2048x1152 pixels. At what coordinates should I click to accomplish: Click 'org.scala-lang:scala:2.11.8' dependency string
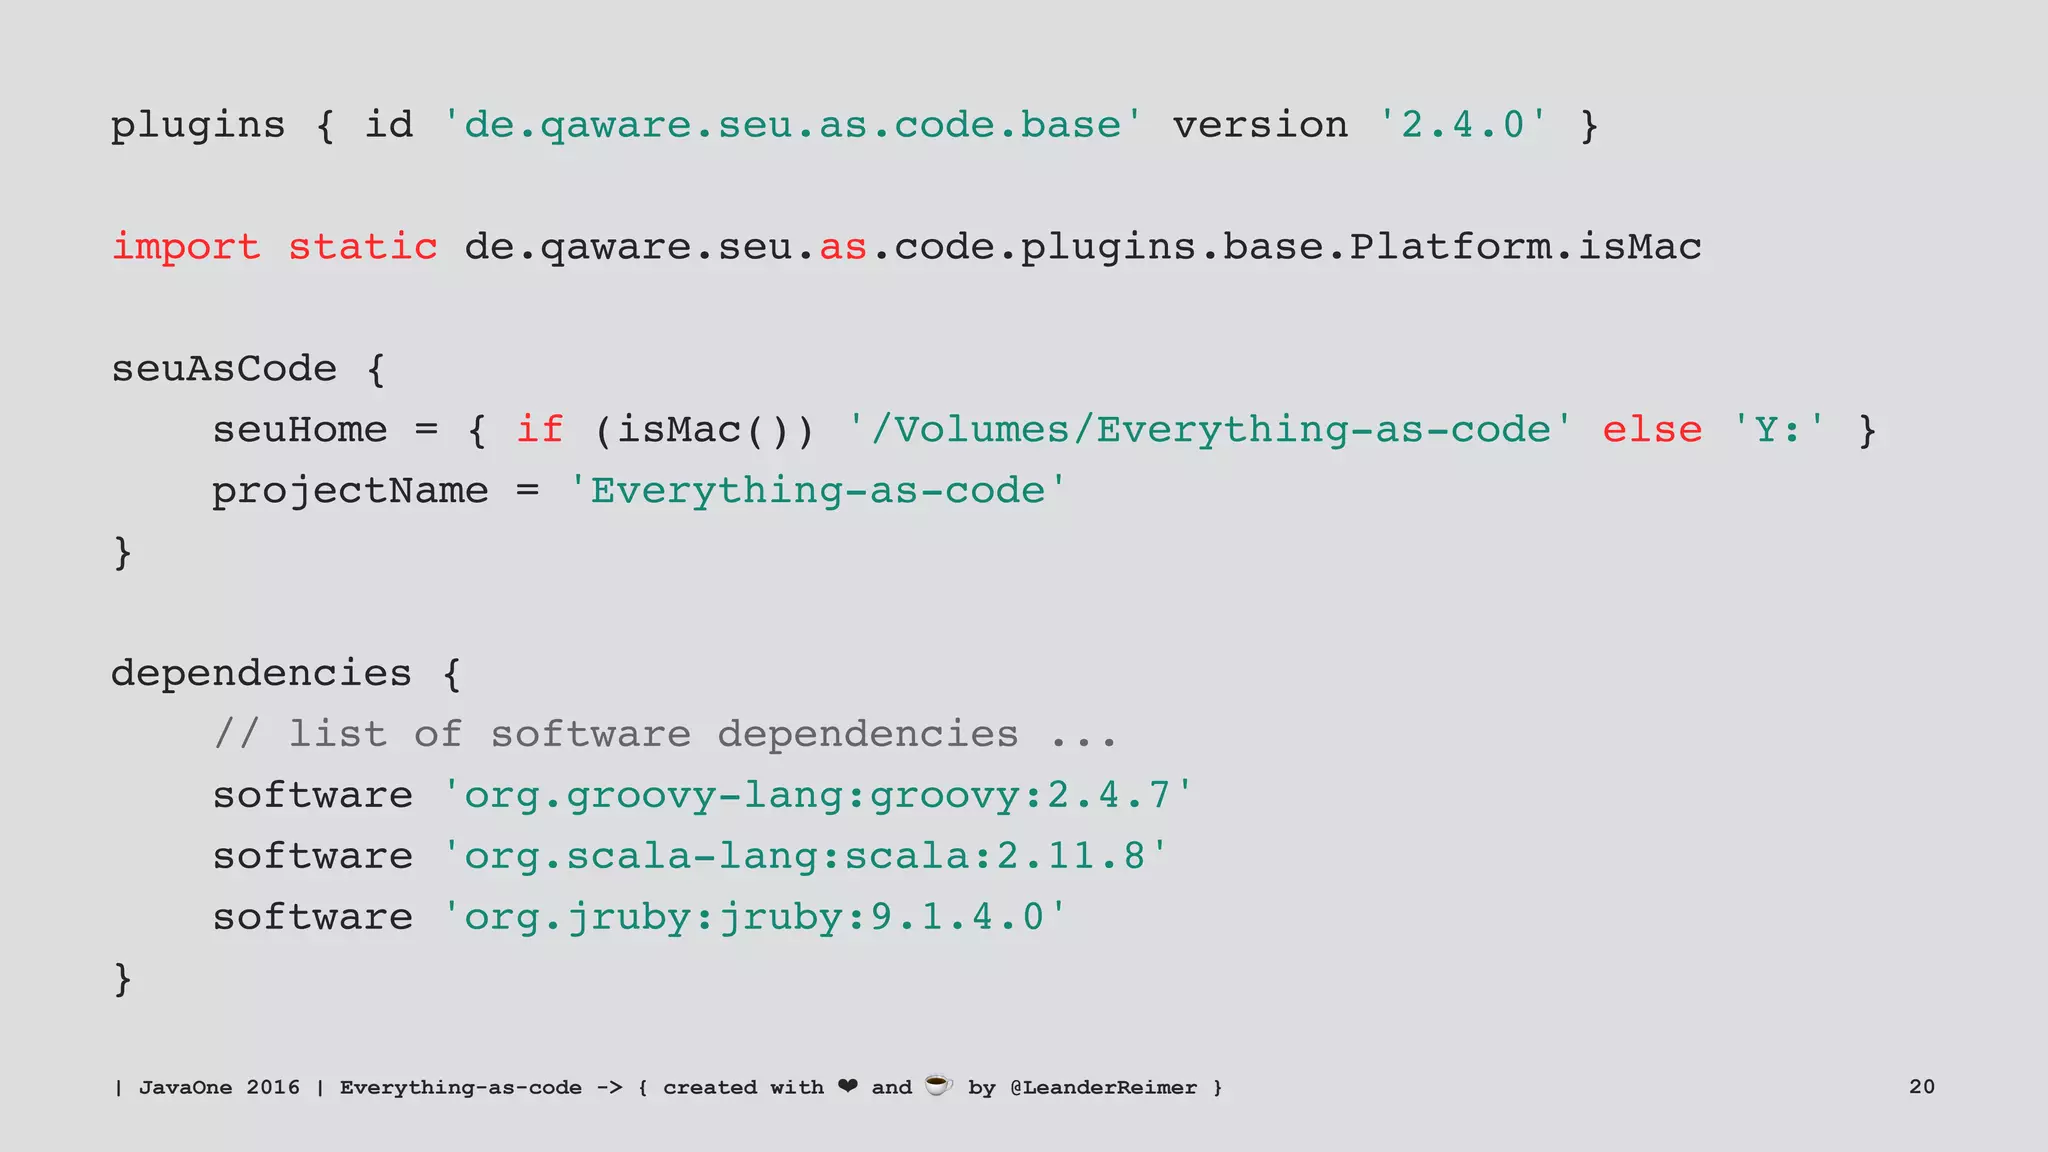[805, 857]
